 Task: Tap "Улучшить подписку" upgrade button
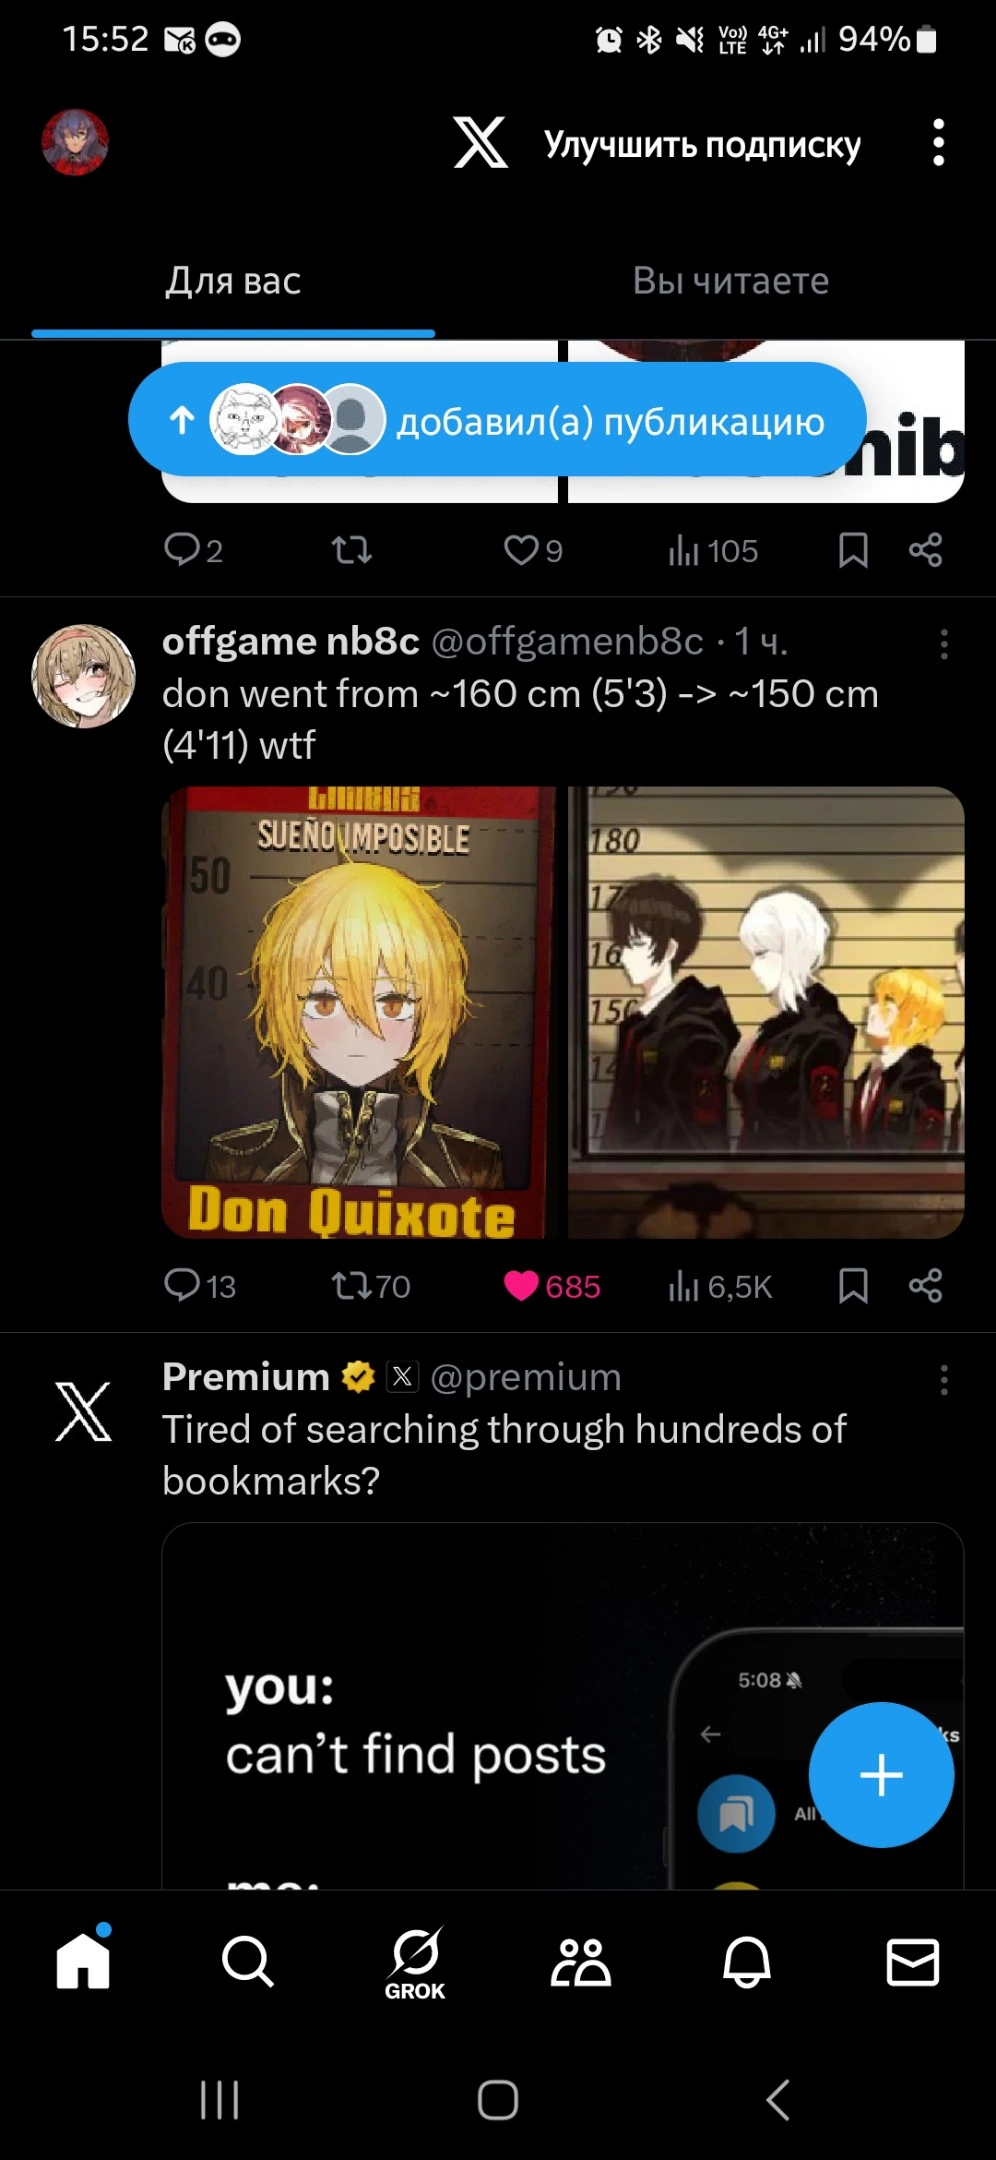tap(702, 145)
